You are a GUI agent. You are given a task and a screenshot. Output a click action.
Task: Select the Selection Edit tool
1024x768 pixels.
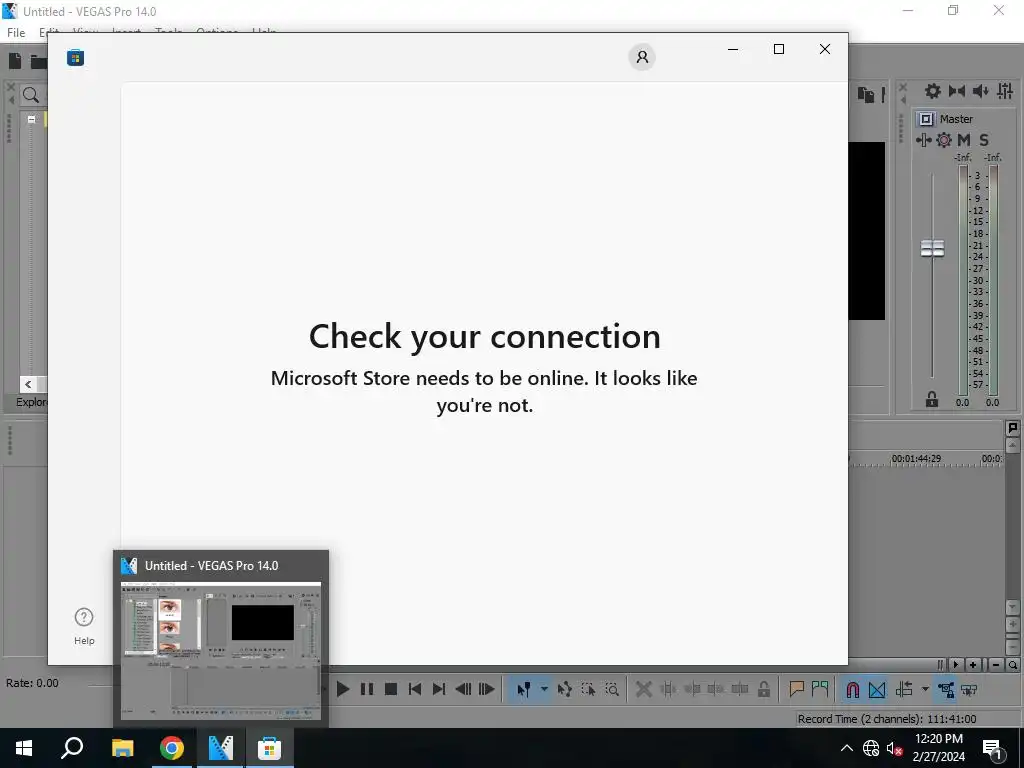(x=588, y=690)
